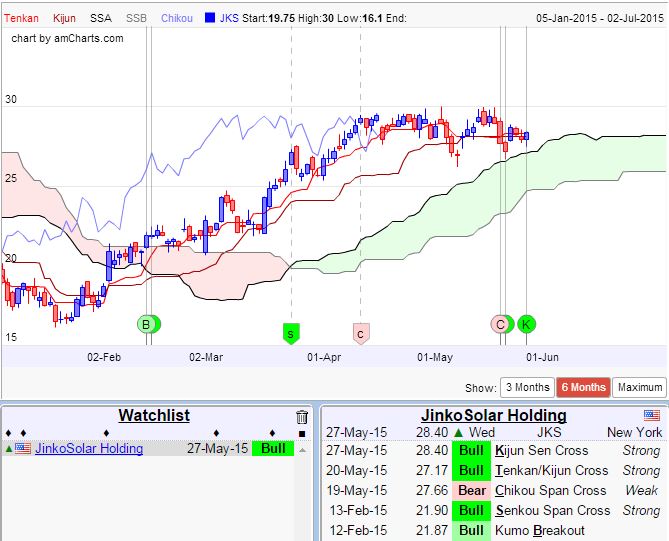
Task: Click the pink capital C marker
Action: point(500,324)
